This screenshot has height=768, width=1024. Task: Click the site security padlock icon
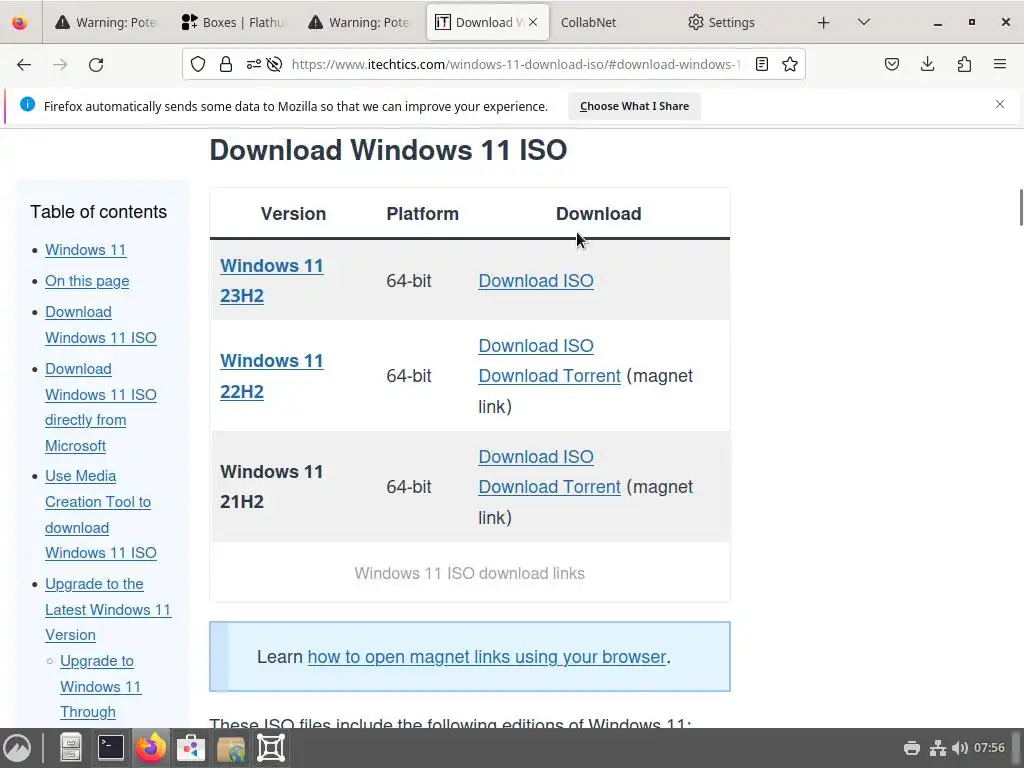(226, 64)
